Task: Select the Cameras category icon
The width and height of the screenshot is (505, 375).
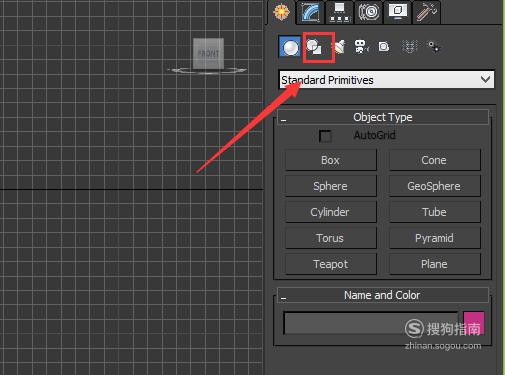Action: 361,47
